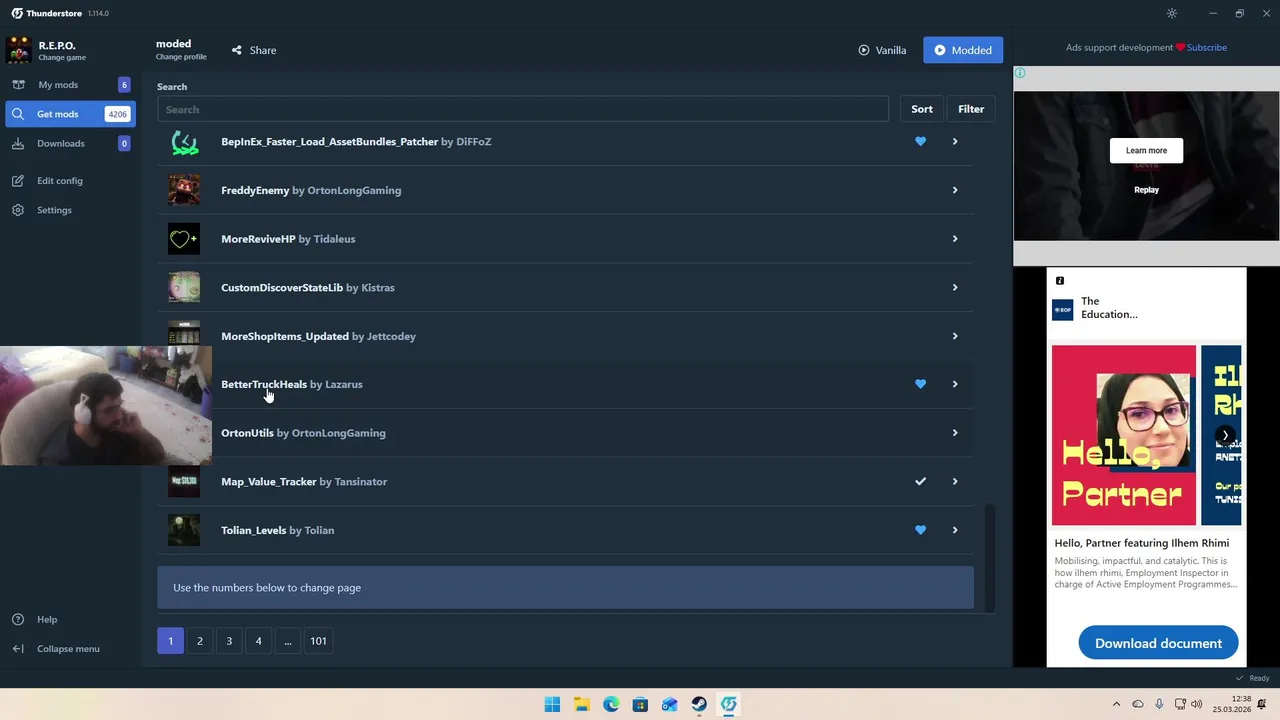The image size is (1280, 720).
Task: Click the ad info icon
Action: [x=1019, y=73]
